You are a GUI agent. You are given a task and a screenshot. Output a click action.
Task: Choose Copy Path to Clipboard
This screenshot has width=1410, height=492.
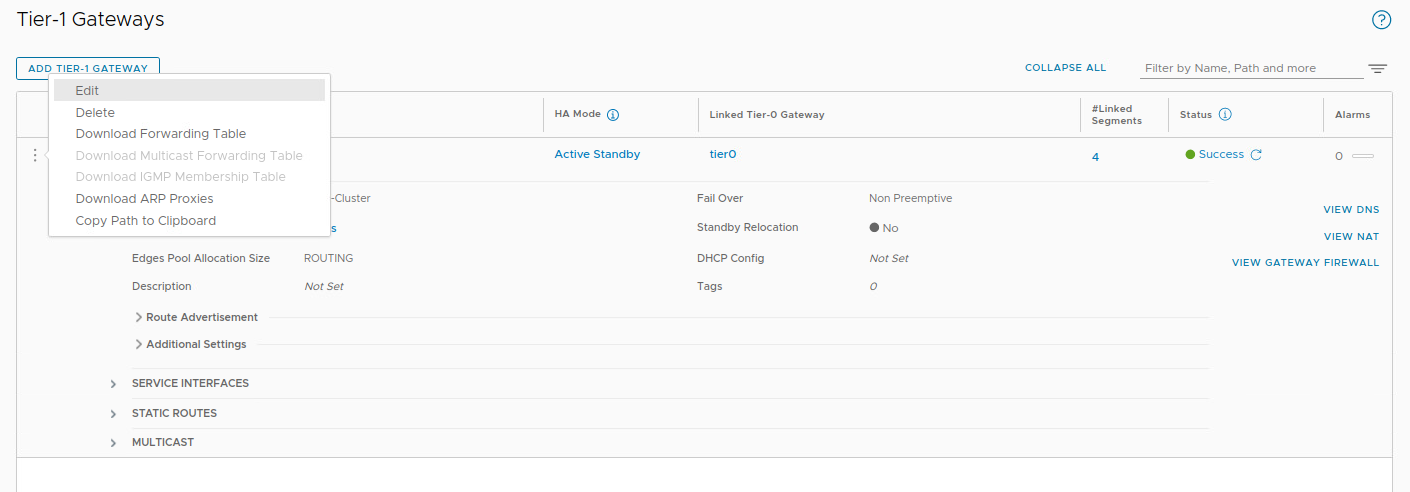[145, 221]
